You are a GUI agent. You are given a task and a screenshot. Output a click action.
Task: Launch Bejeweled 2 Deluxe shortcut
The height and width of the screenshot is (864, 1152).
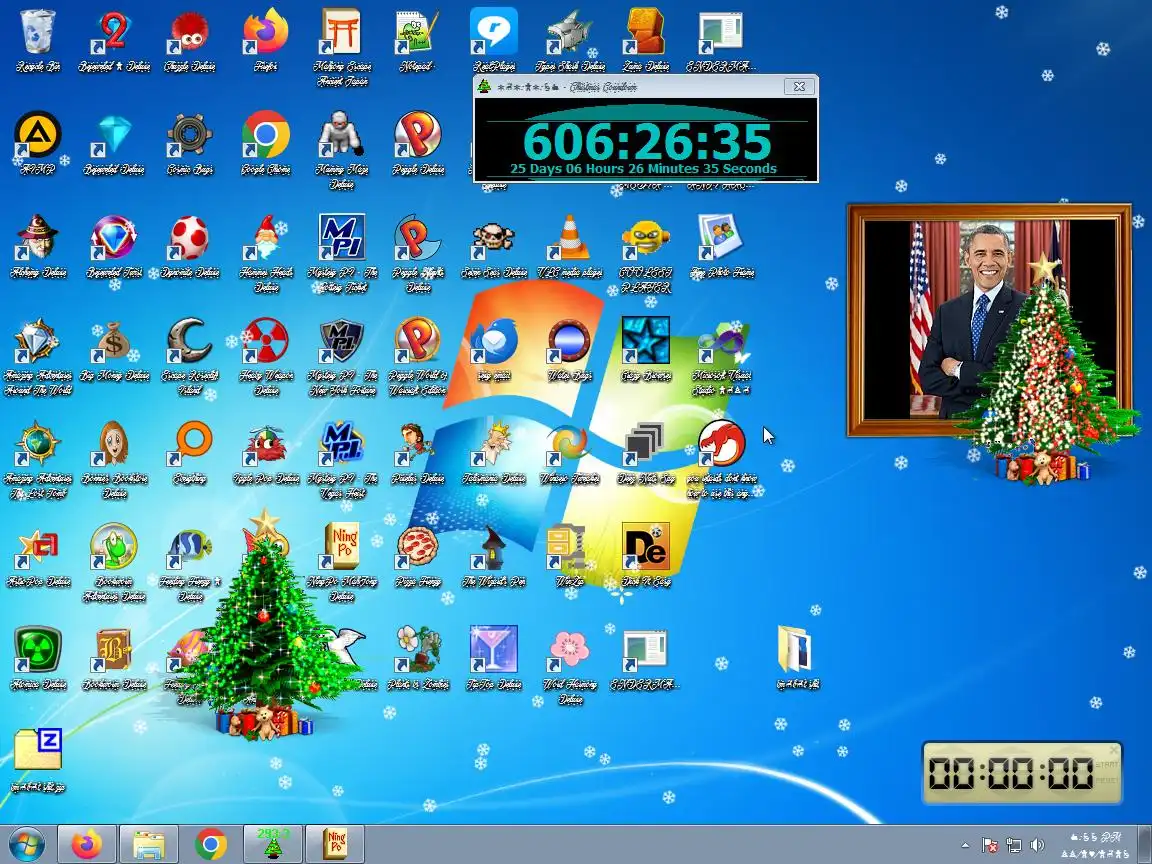click(x=114, y=40)
